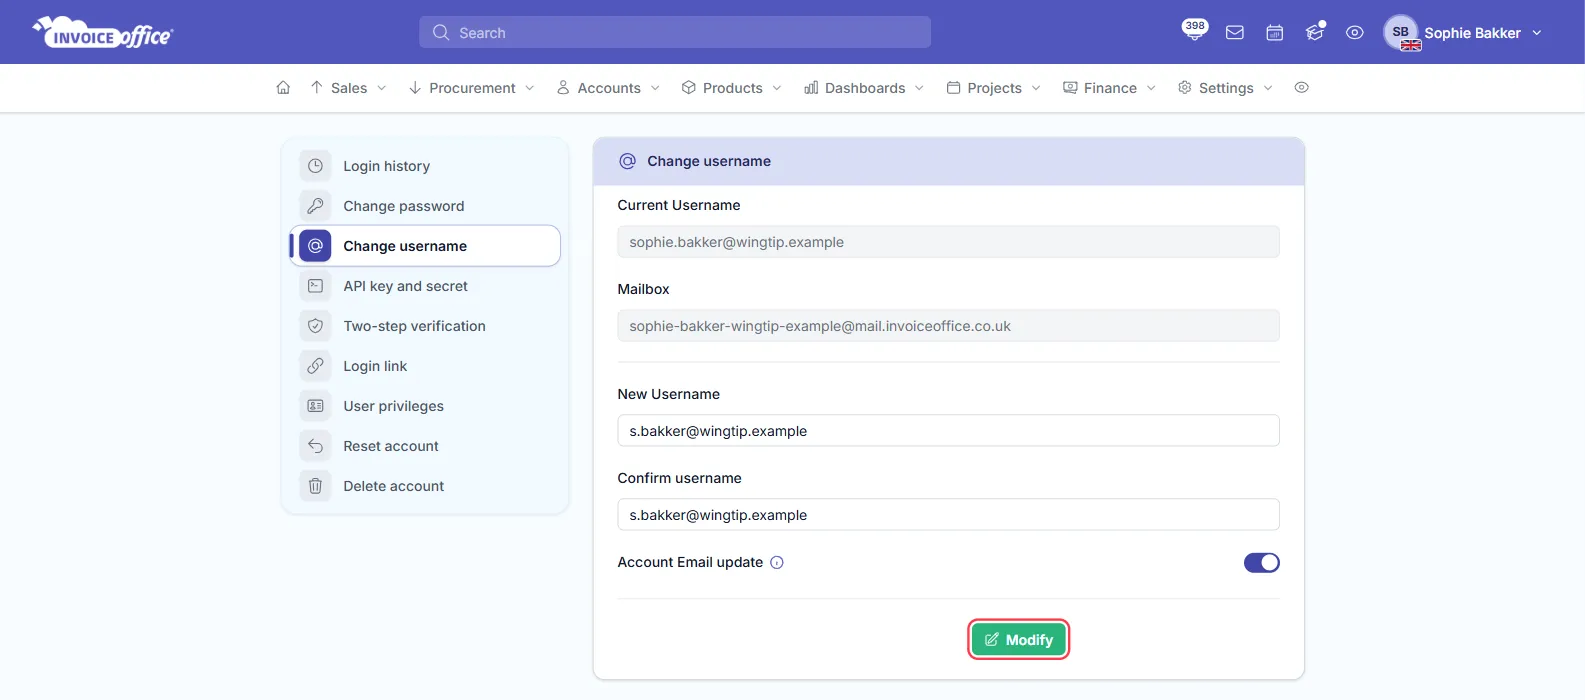The width and height of the screenshot is (1585, 700).
Task: Focus the Search field
Action: (675, 32)
